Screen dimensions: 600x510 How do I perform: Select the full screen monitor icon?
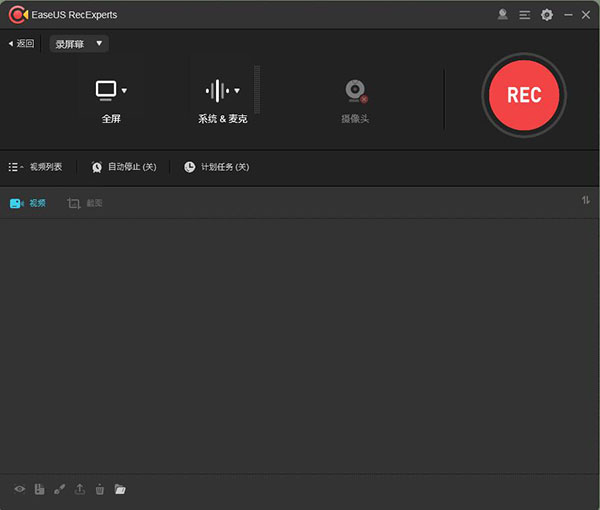pos(106,91)
